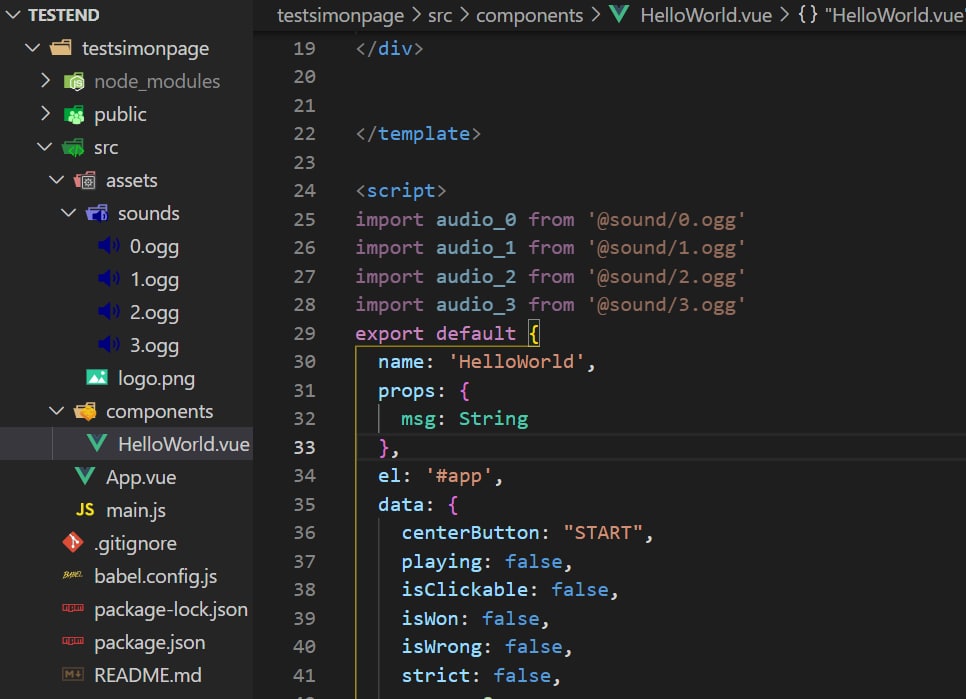The width and height of the screenshot is (966, 699).
Task: Collapse the sounds folder chevron
Action: point(68,213)
